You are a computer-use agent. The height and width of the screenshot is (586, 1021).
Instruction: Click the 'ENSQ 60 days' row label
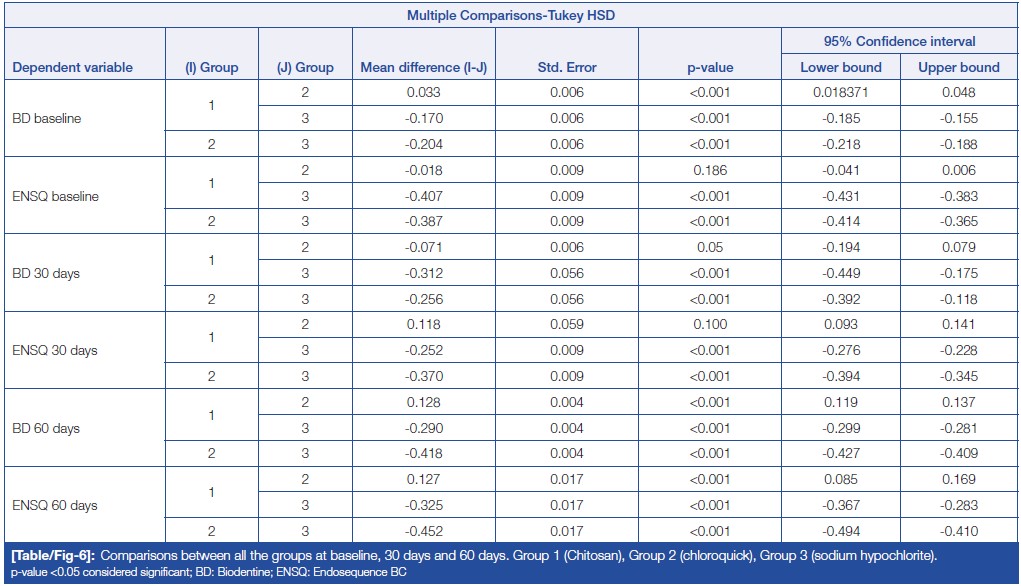click(x=54, y=506)
